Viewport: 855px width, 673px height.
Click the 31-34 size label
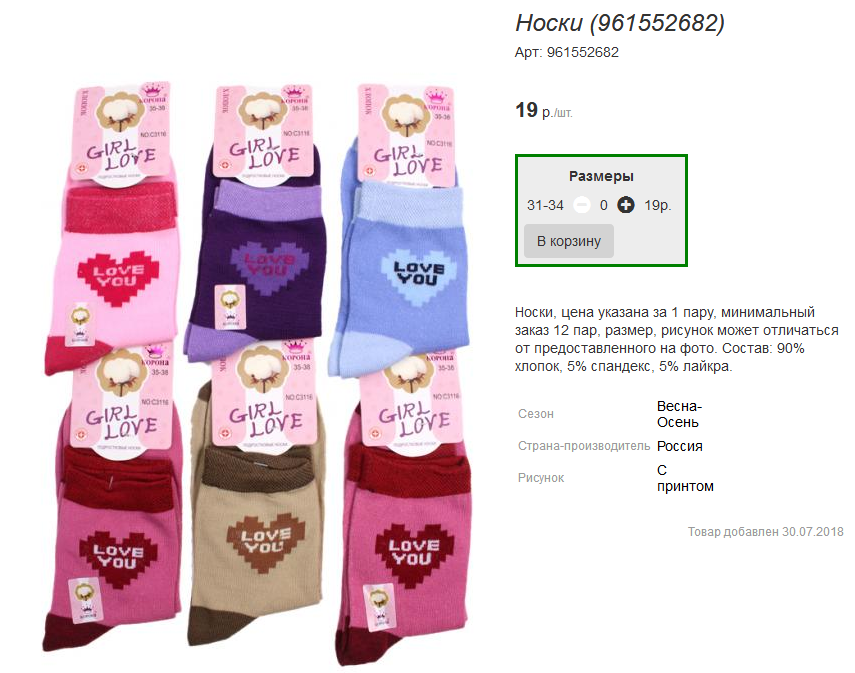click(x=545, y=205)
